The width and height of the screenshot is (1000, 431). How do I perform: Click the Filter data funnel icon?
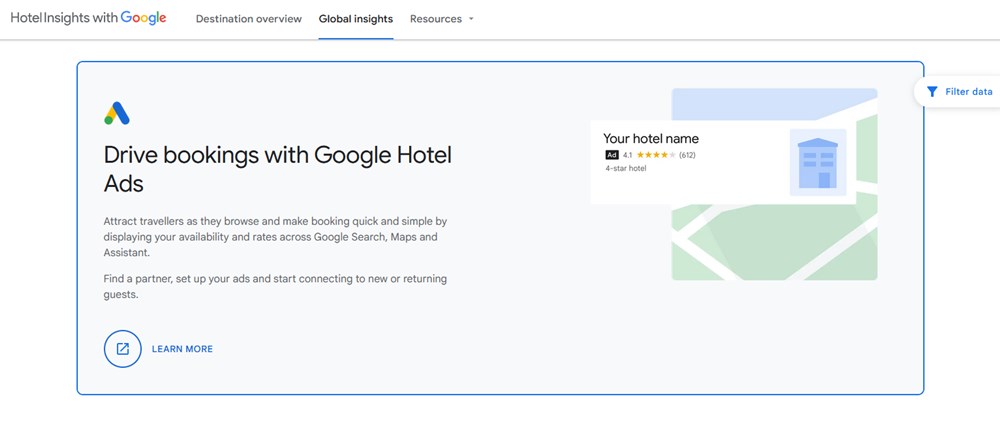932,92
